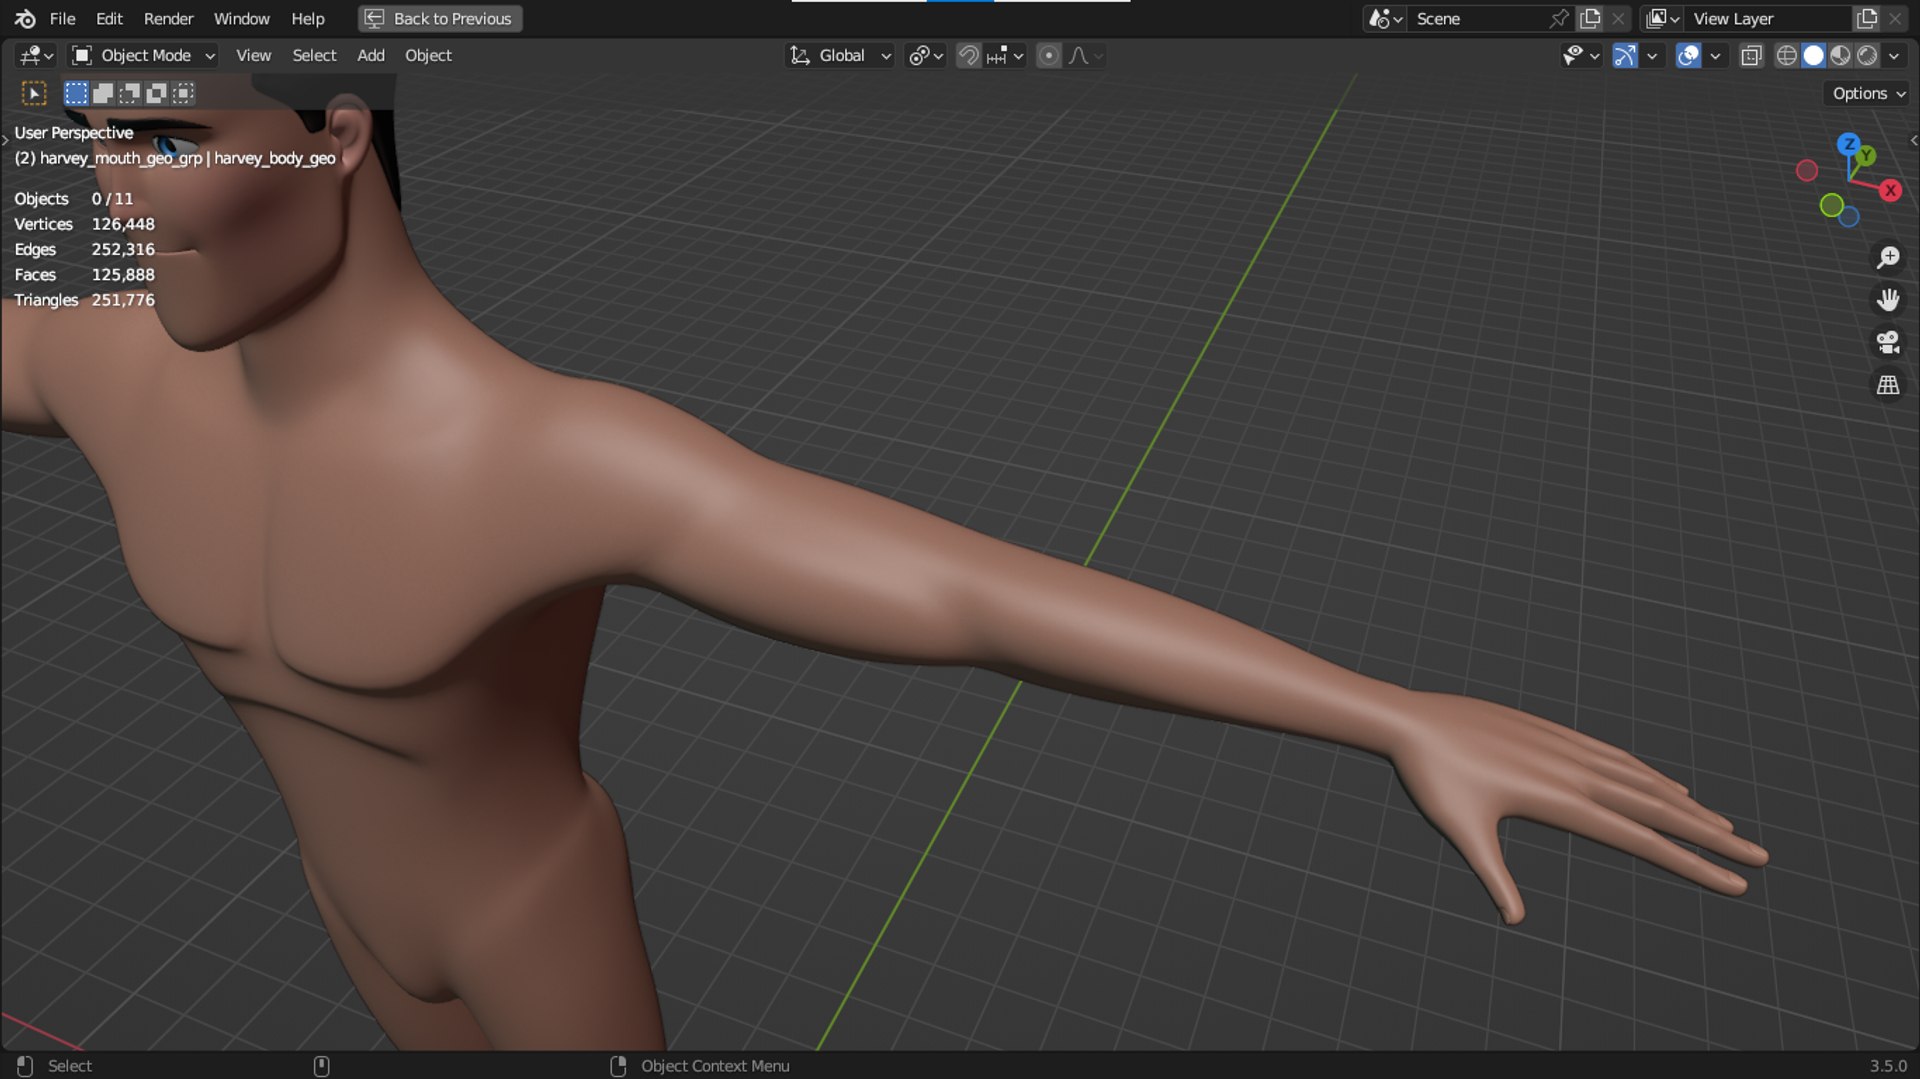The image size is (1920, 1079).
Task: Toggle the viewport gizmos
Action: coord(1625,56)
